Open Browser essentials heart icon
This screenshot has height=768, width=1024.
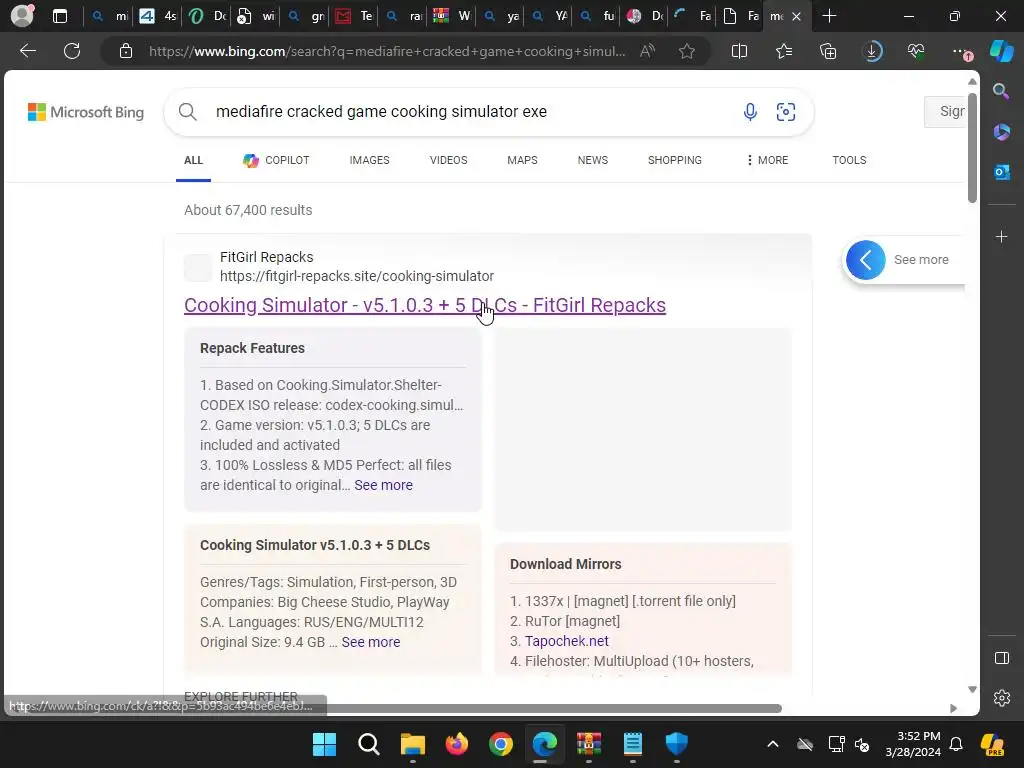pyautogui.click(x=916, y=51)
